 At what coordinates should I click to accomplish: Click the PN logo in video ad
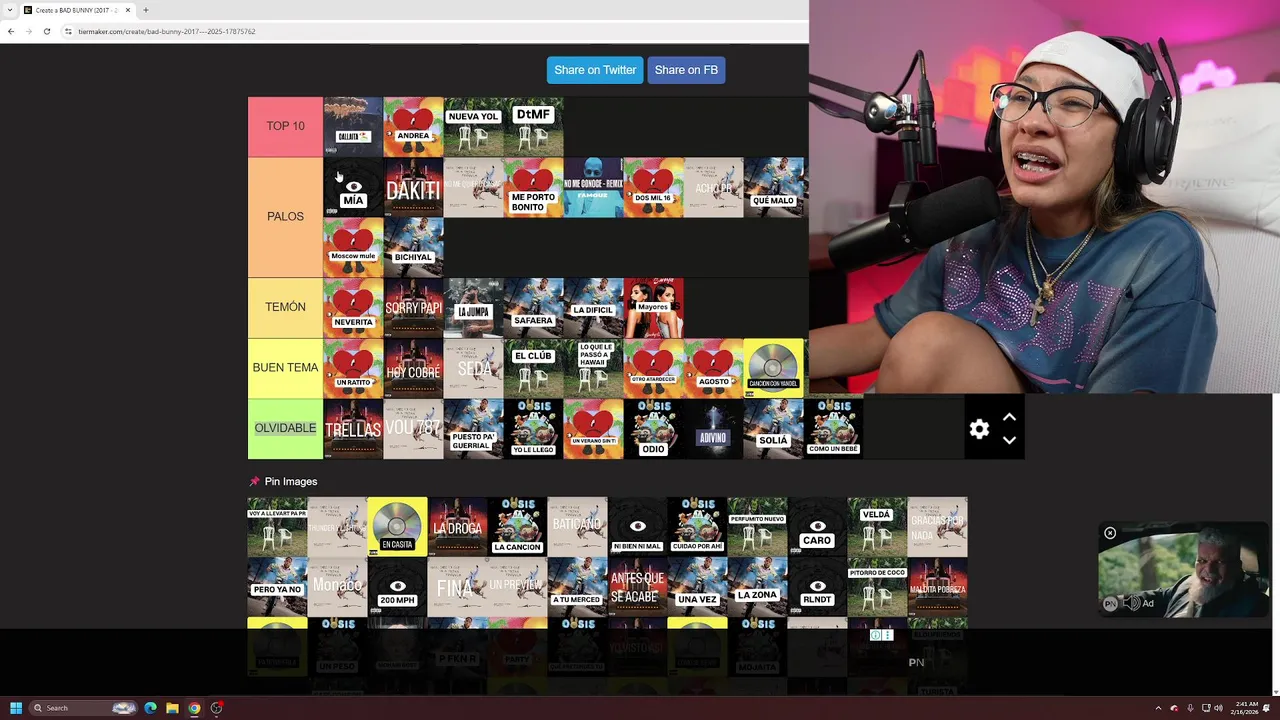point(1109,603)
